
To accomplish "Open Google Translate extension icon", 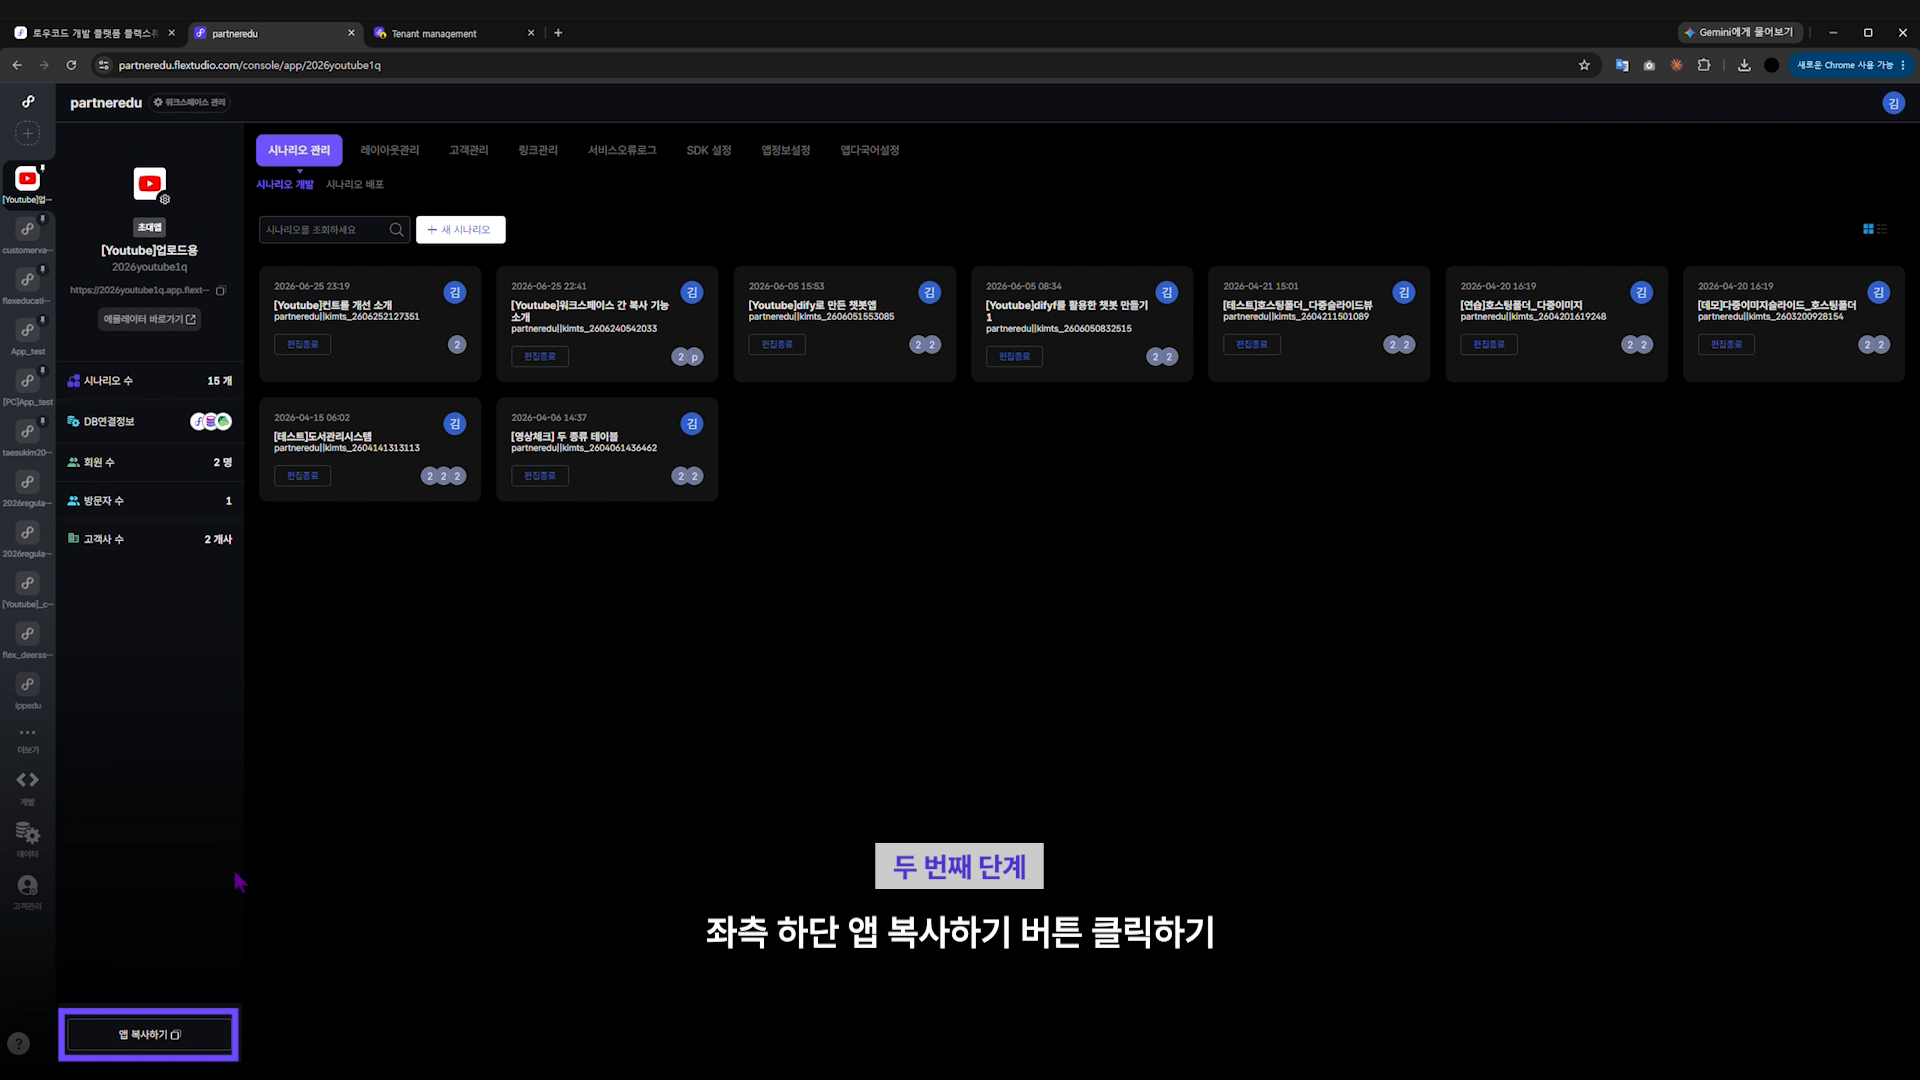I will point(1622,65).
